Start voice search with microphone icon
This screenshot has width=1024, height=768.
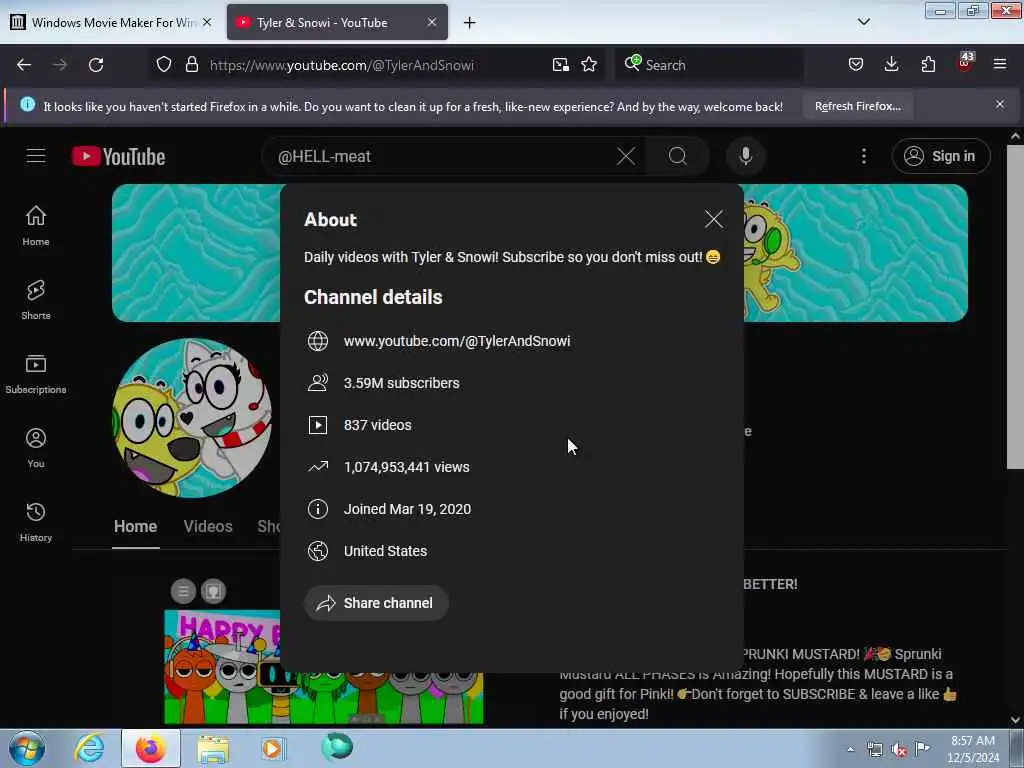745,156
